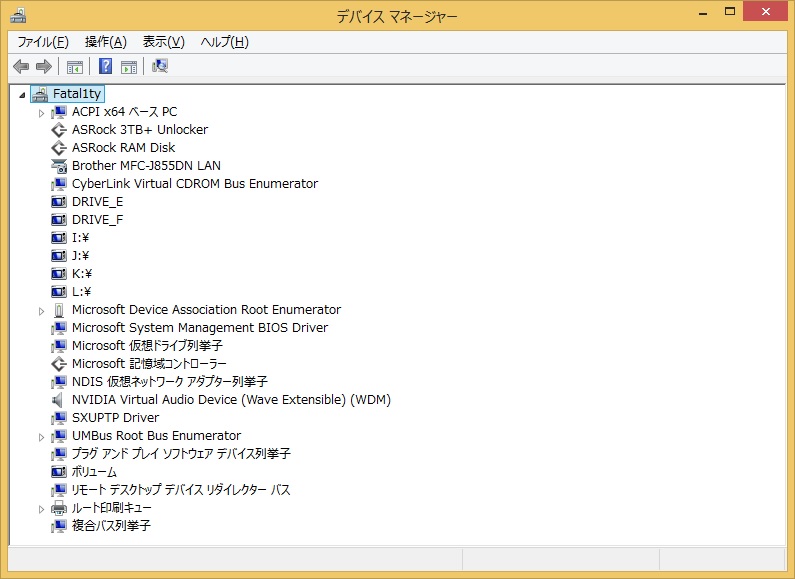795x579 pixels.
Task: Open the ファイル(F) menu
Action: [43, 42]
